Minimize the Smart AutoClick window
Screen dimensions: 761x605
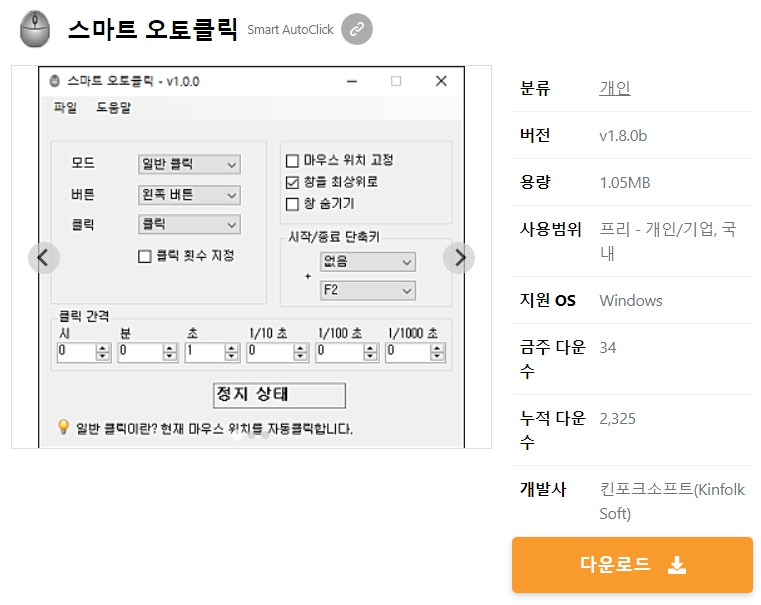point(352,82)
